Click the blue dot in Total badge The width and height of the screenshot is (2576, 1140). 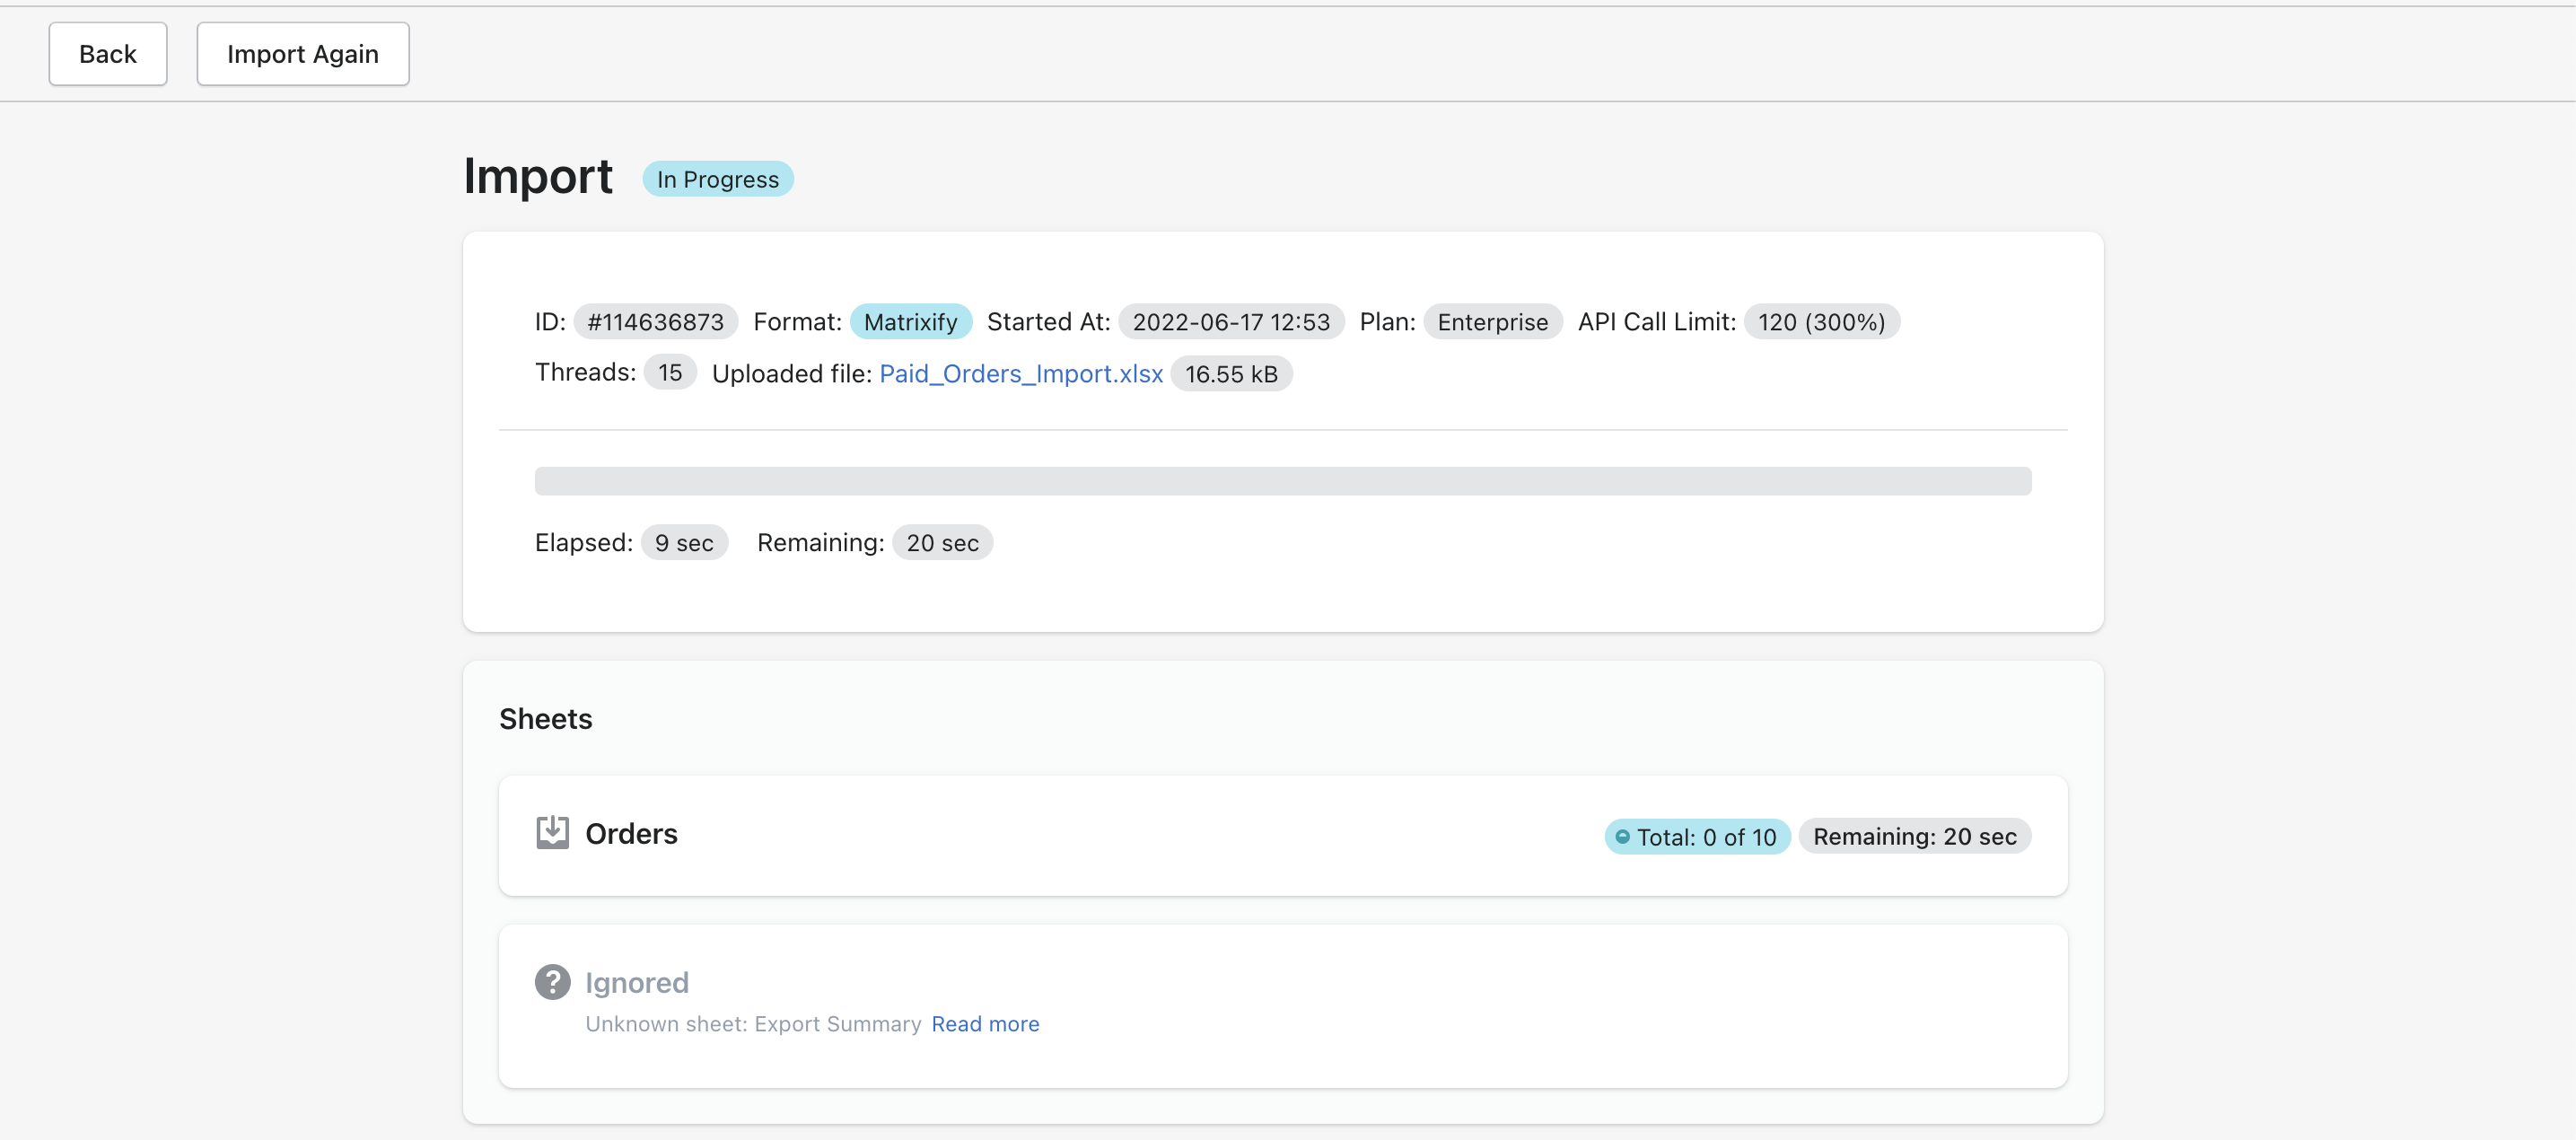click(x=1622, y=837)
